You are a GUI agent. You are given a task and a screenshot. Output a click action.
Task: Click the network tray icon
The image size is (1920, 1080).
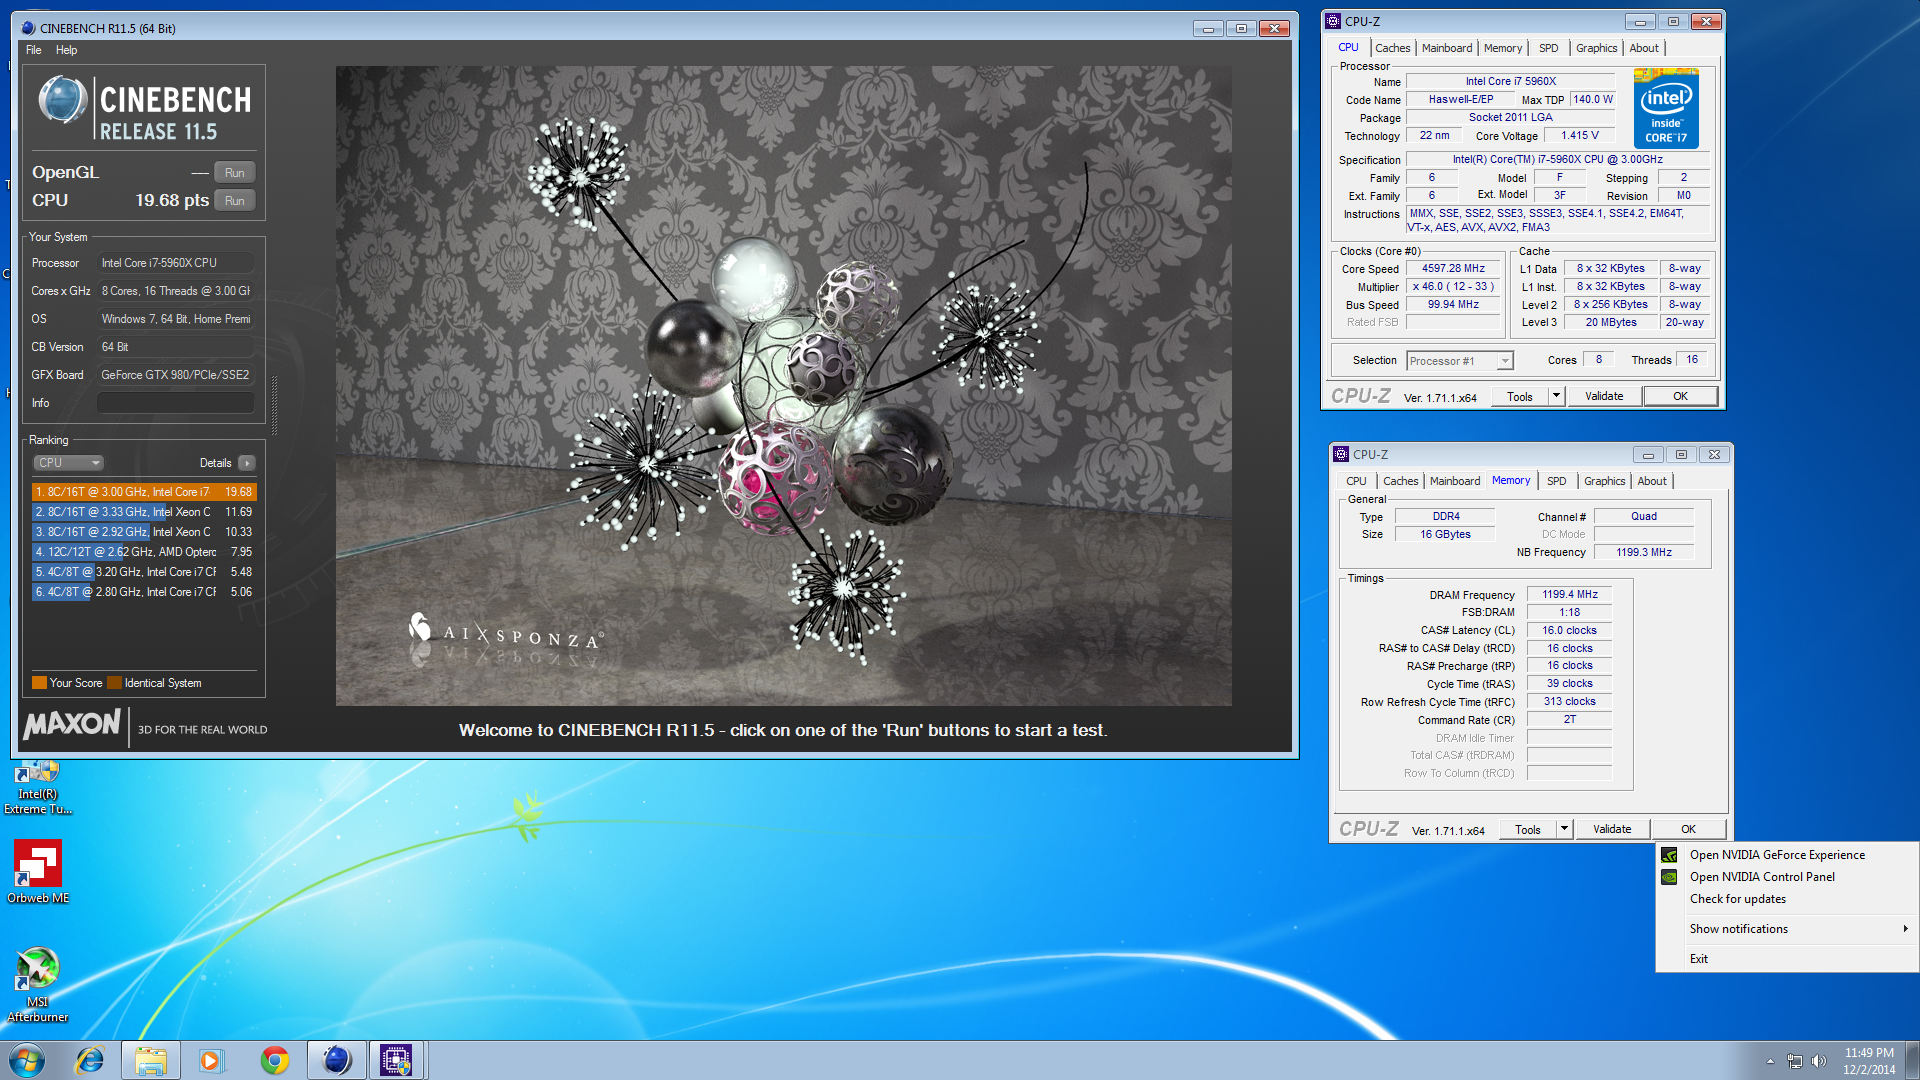pos(1795,1061)
